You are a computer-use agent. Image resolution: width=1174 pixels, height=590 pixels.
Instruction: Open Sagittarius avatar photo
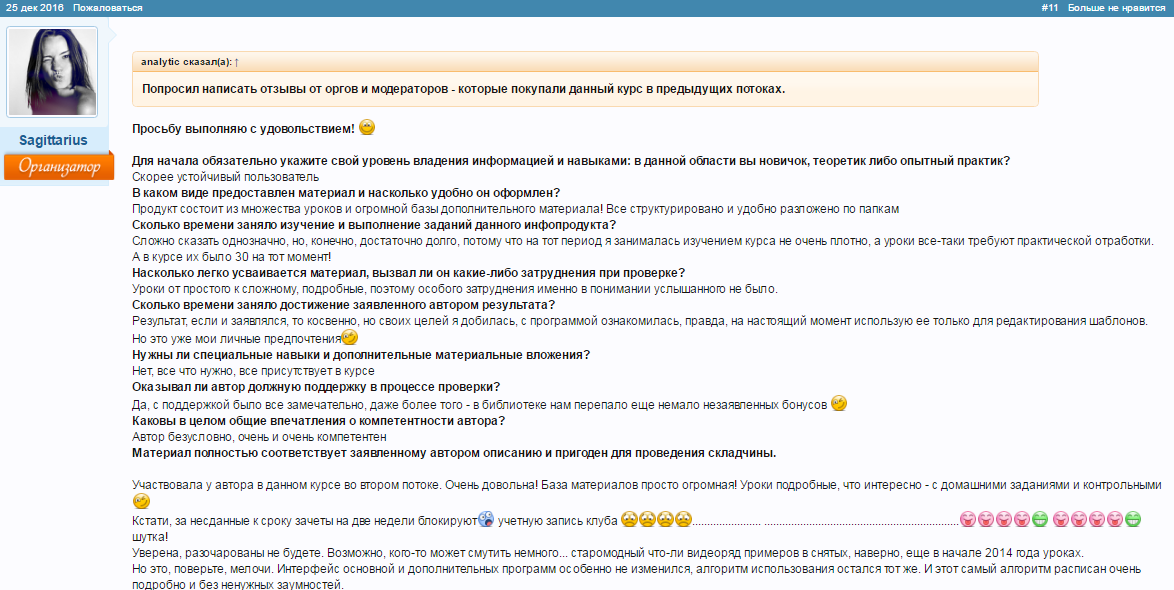click(52, 72)
